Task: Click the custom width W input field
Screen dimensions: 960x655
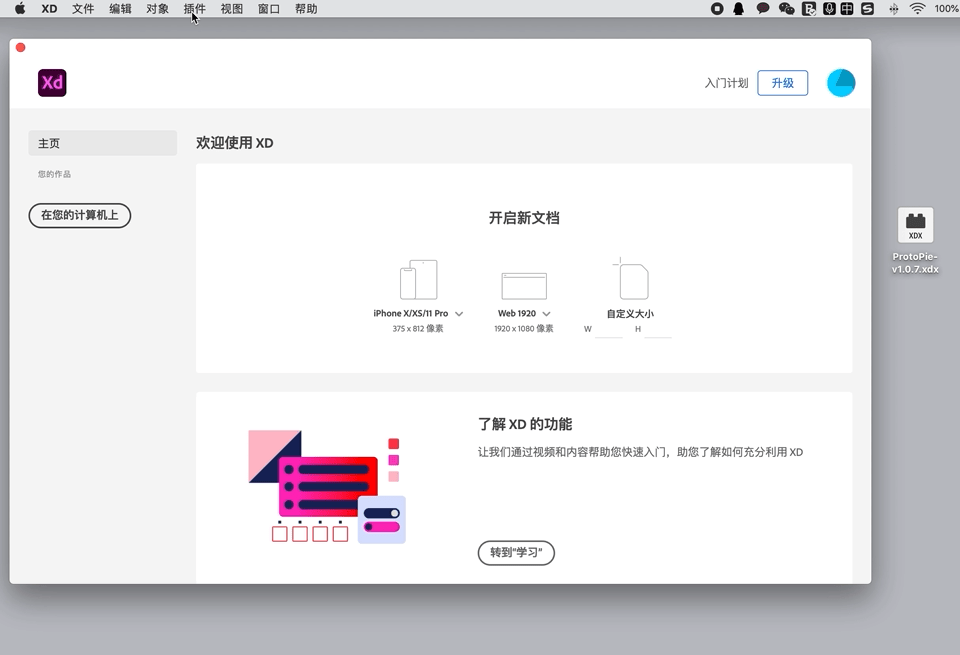Action: (x=609, y=330)
